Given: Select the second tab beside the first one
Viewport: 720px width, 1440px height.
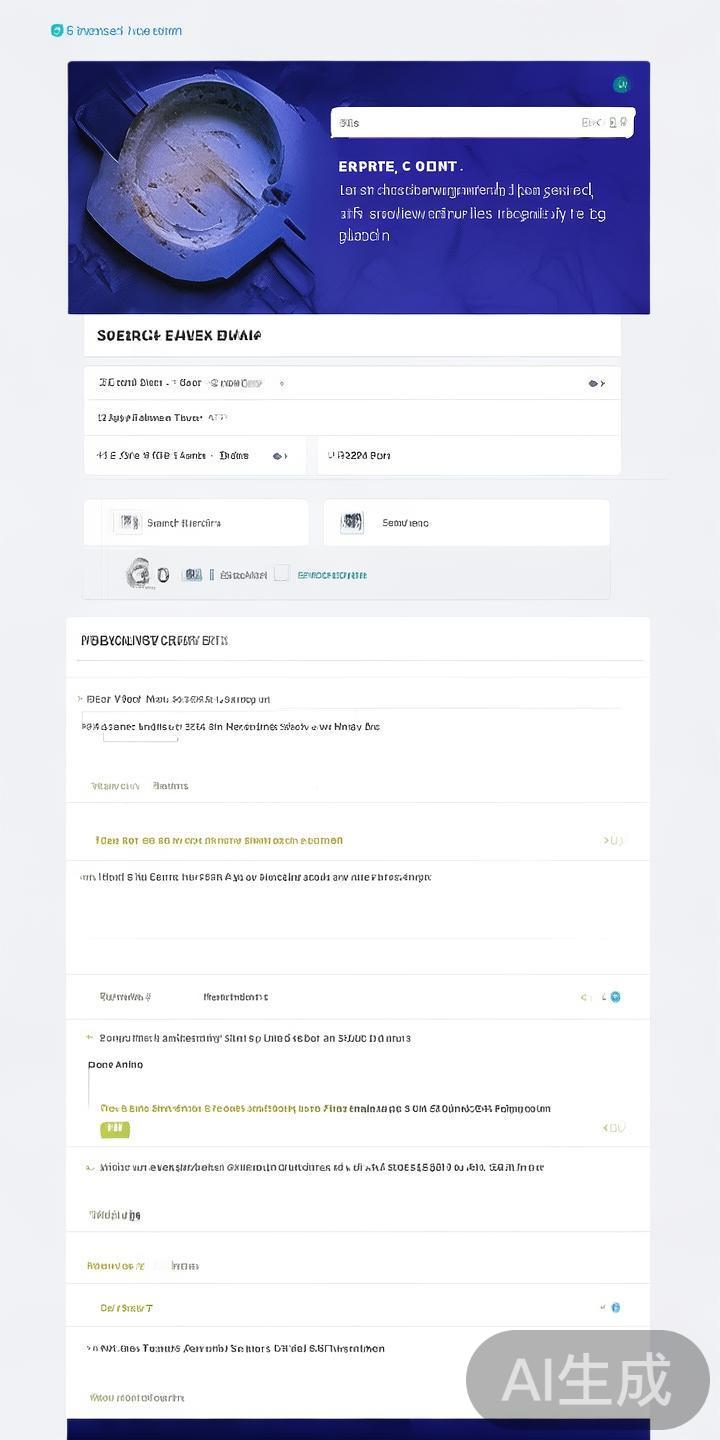Looking at the screenshot, I should [x=171, y=786].
